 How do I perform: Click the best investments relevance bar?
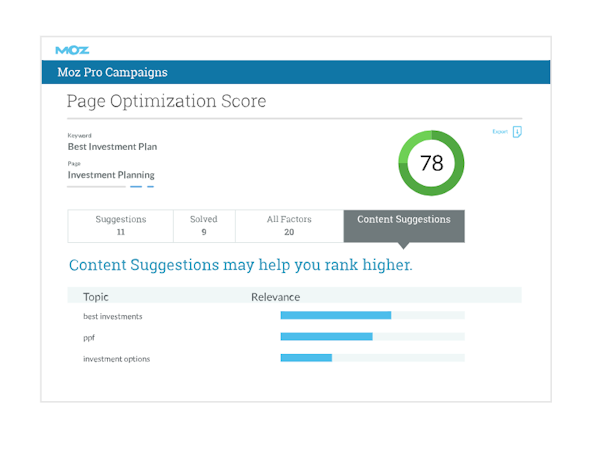(372, 315)
